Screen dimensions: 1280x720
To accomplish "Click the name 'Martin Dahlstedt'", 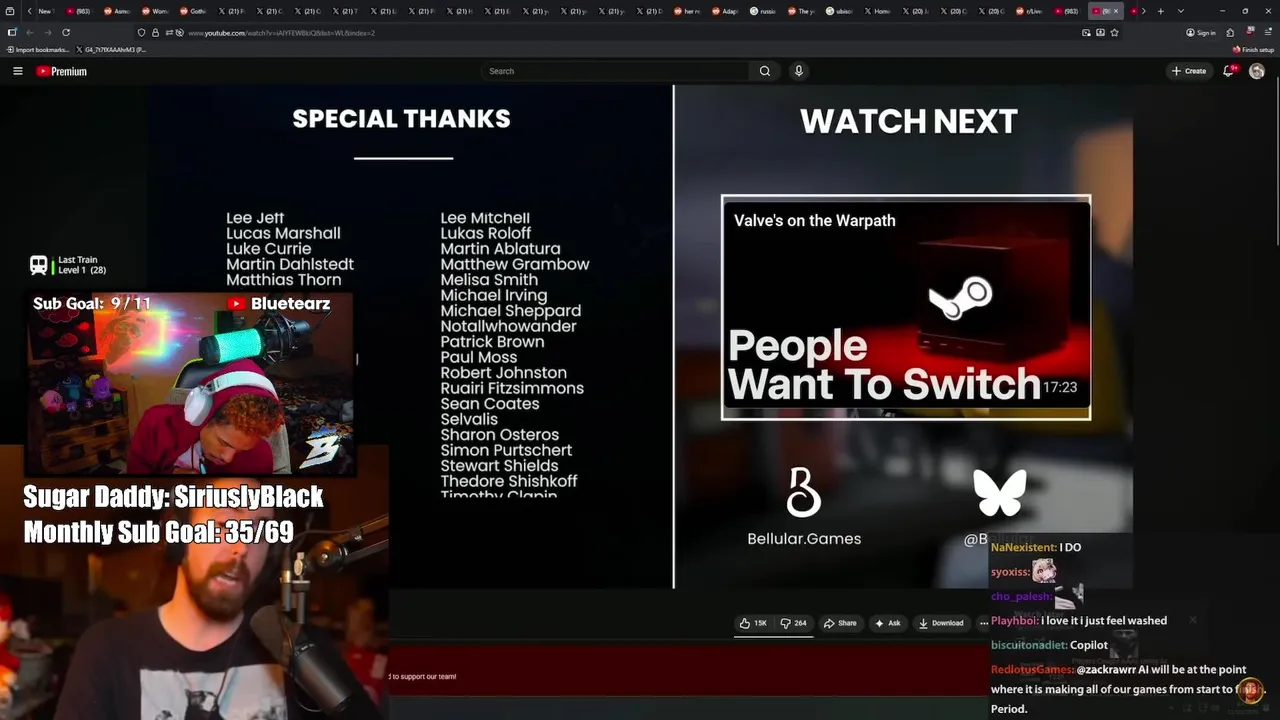I will (290, 264).
